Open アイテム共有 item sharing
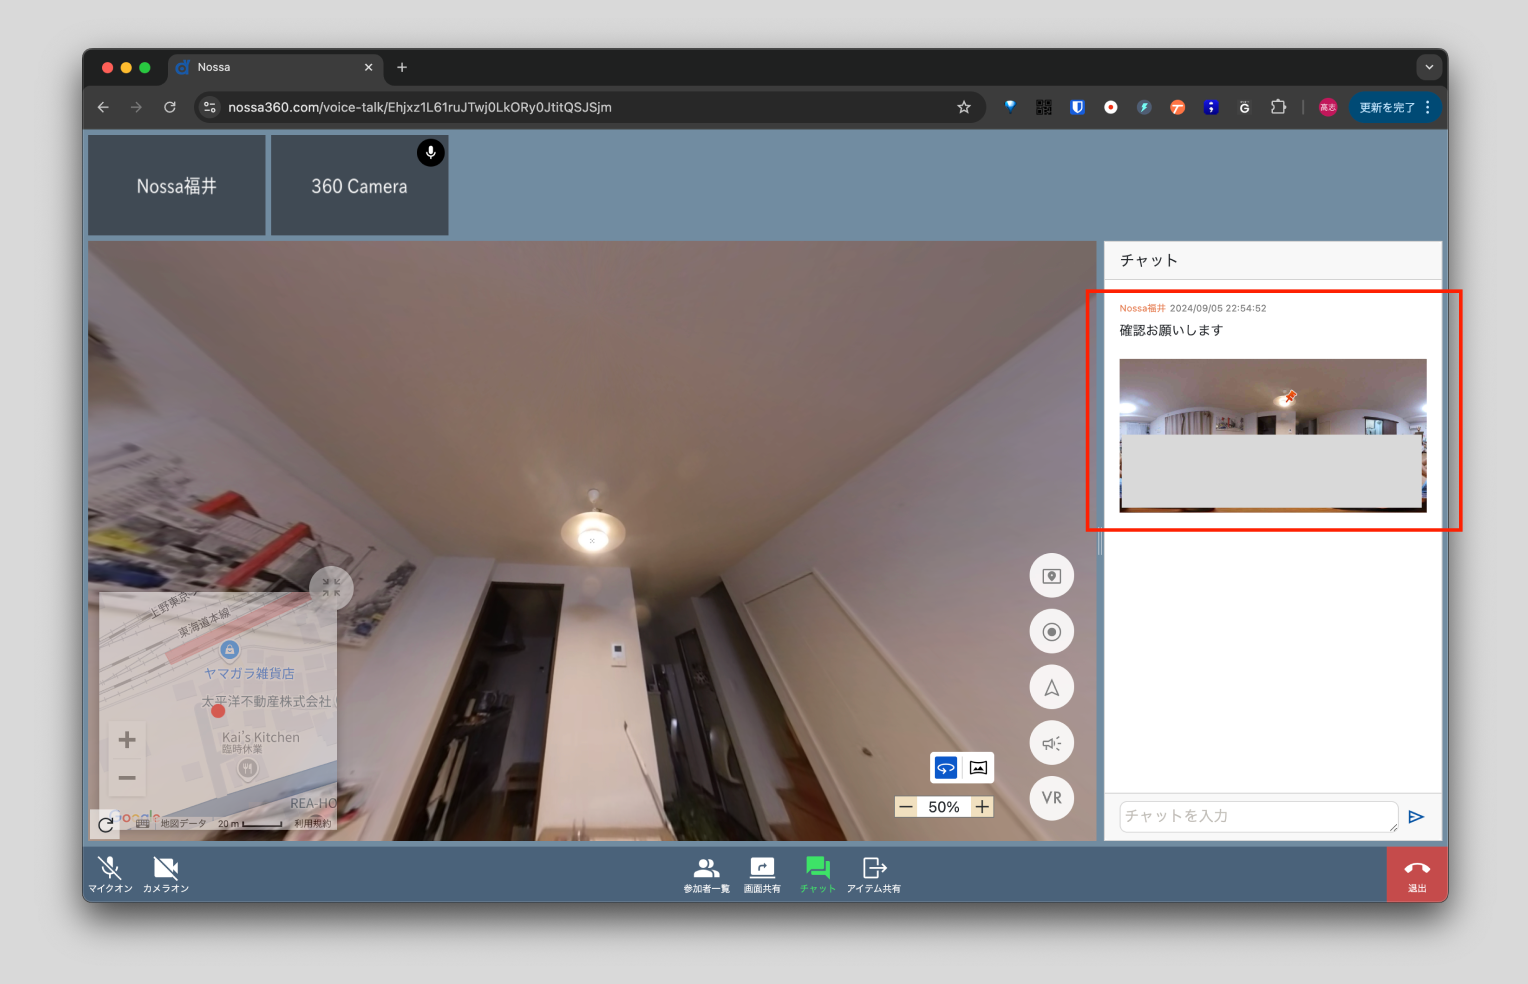 point(874,873)
